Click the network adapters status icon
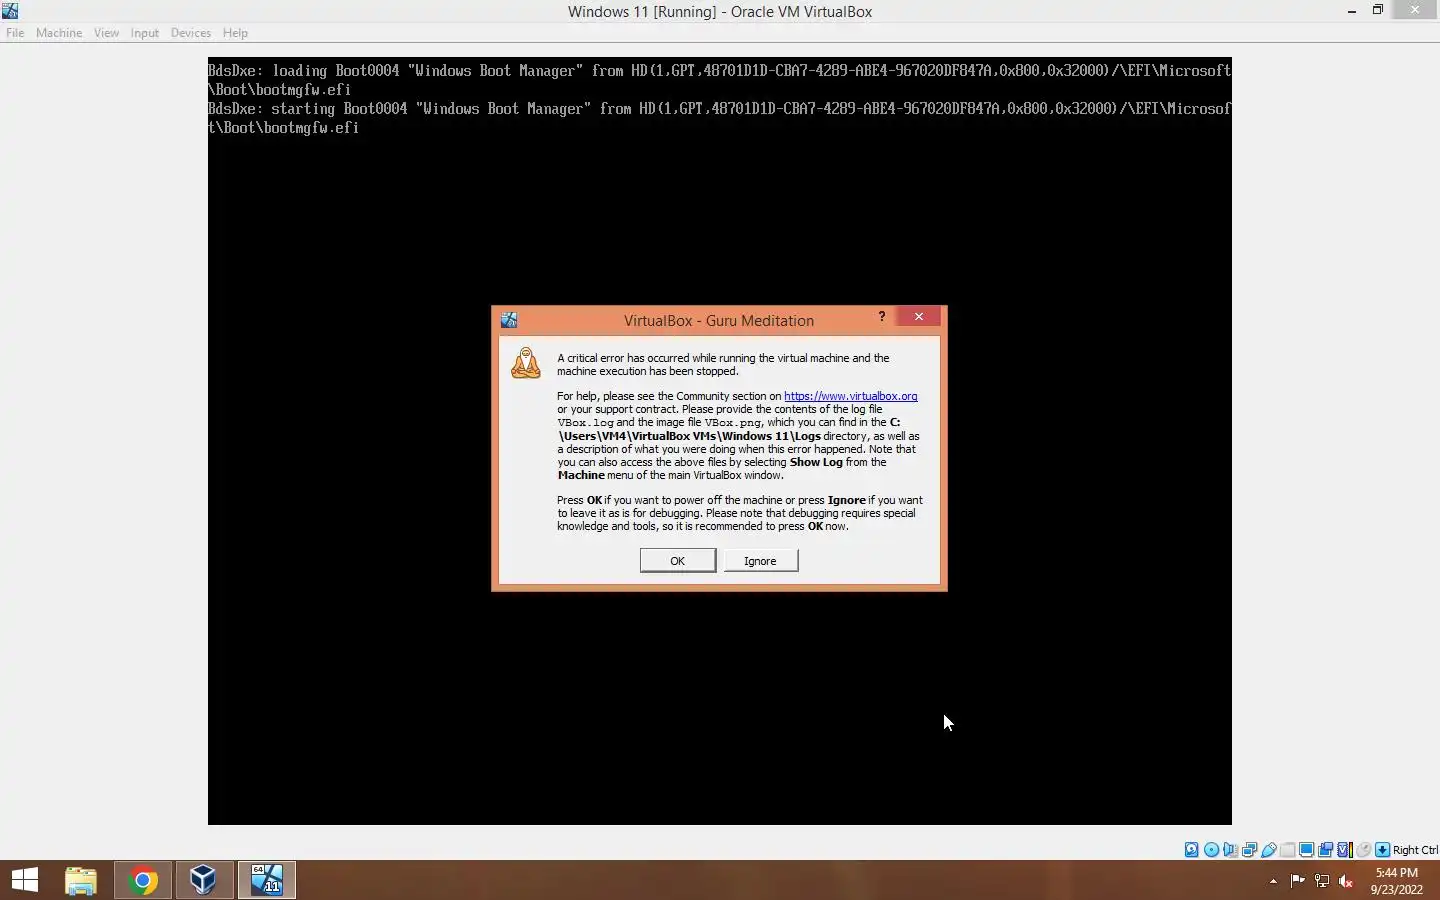The width and height of the screenshot is (1440, 900). [x=1249, y=850]
